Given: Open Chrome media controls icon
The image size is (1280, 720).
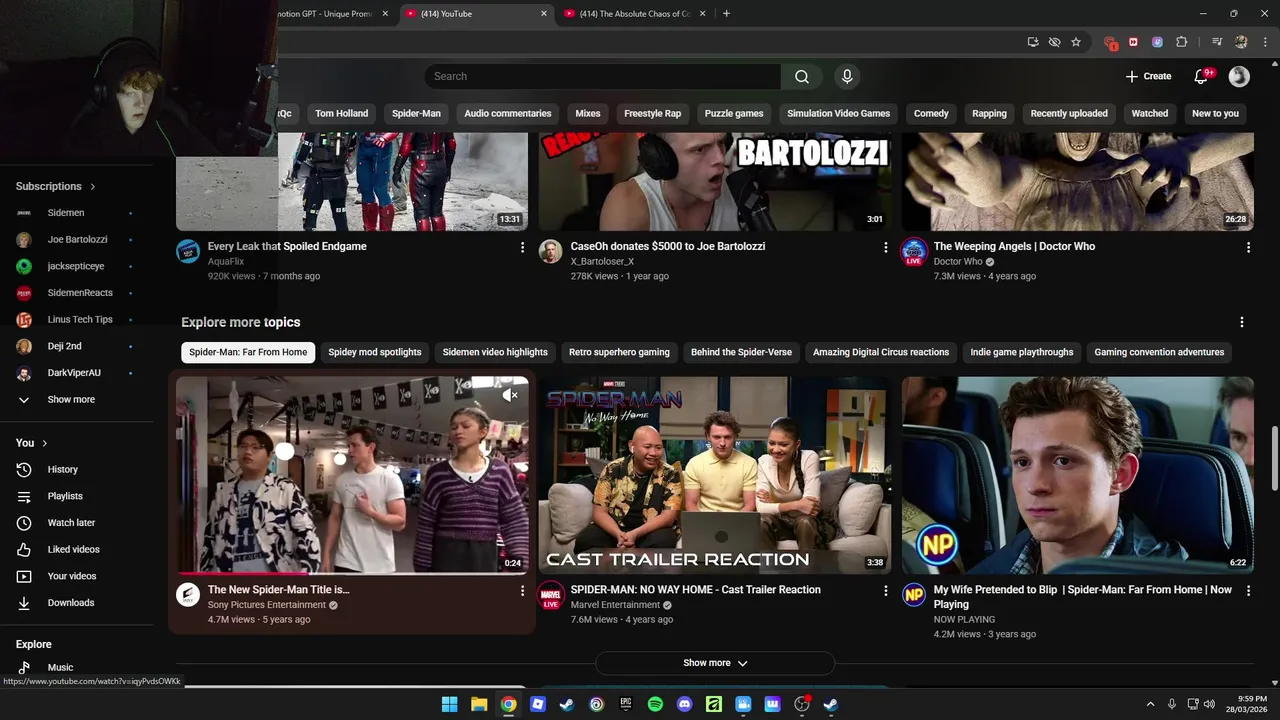Looking at the screenshot, I should tap(1217, 42).
